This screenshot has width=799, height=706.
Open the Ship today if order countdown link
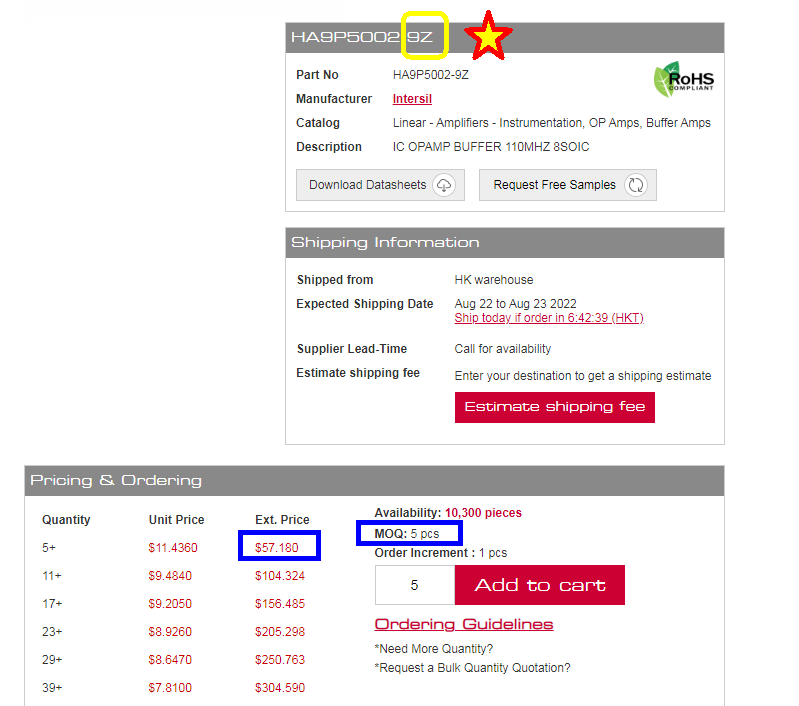tap(549, 318)
